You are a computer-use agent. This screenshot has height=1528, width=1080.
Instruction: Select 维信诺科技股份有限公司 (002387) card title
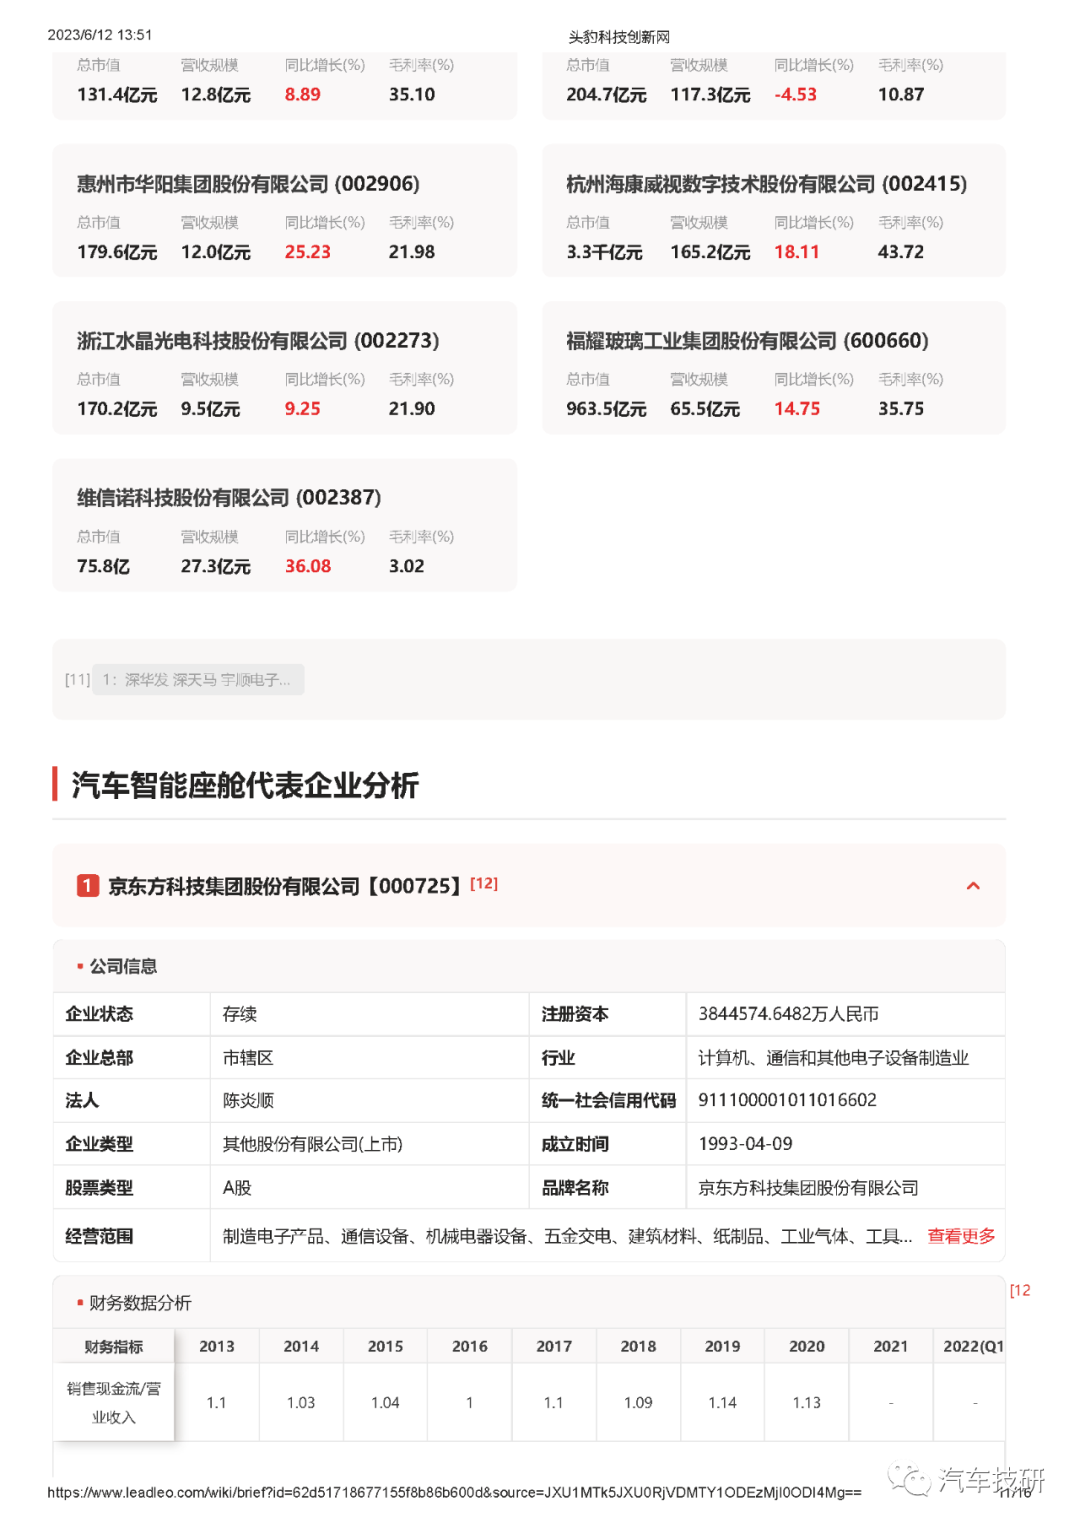click(229, 498)
